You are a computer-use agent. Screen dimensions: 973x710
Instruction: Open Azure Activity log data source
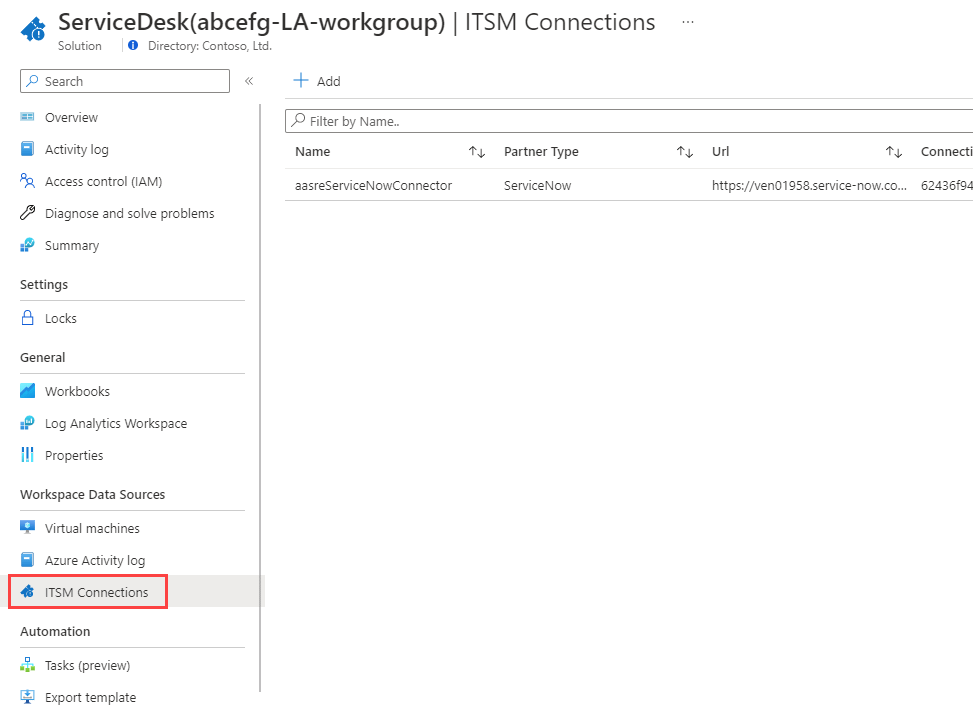[x=95, y=560]
